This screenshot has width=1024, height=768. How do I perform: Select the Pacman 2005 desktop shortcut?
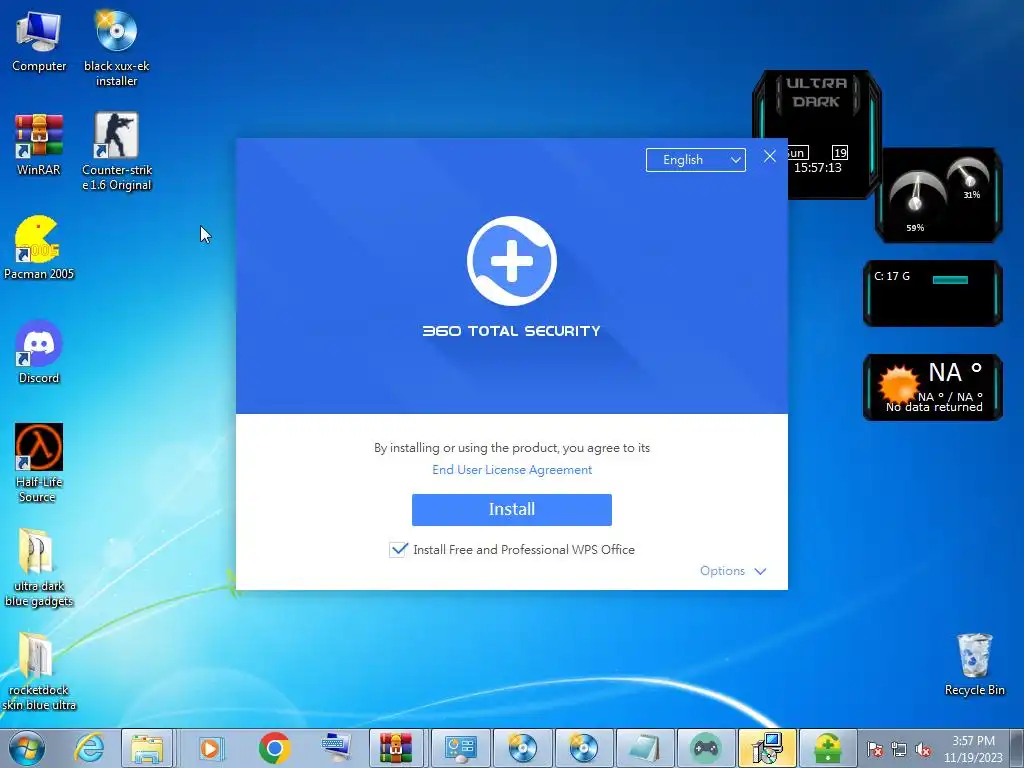[x=39, y=248]
